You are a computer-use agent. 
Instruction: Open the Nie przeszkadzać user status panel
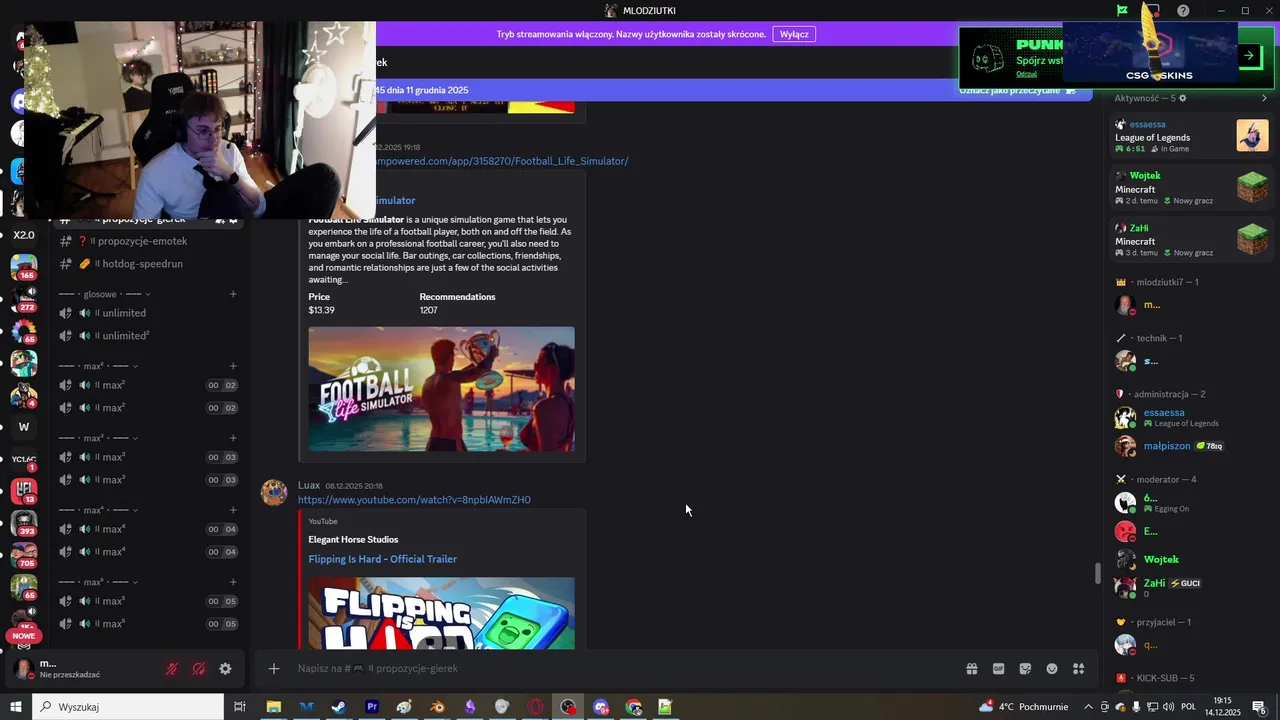pyautogui.click(x=80, y=669)
